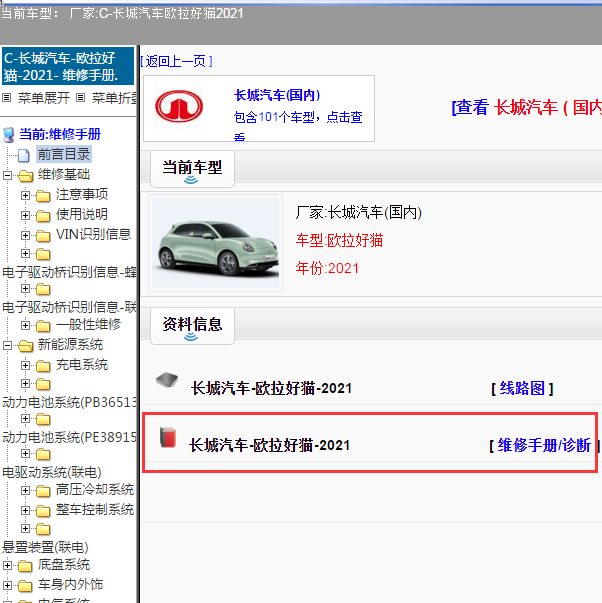Screen dimensions: 602x603
Task: Click the folder icon beside VIN识别信息
Action: (x=43, y=236)
